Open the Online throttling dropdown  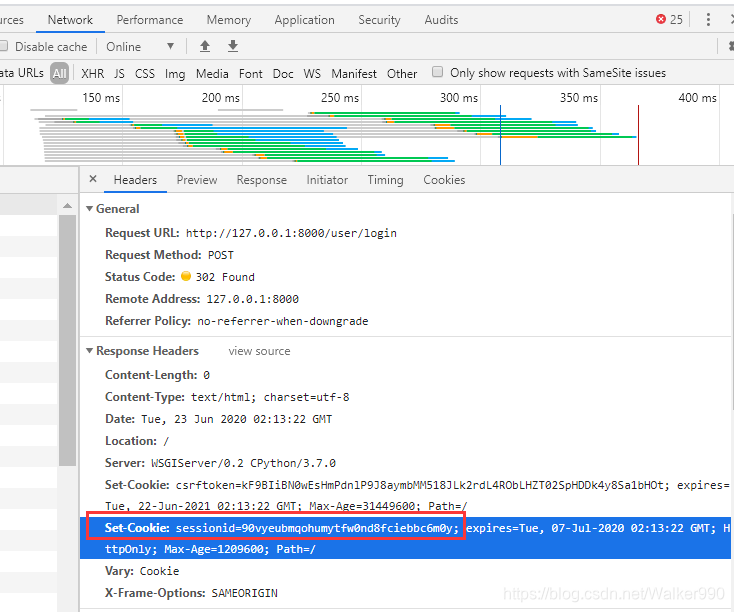140,47
